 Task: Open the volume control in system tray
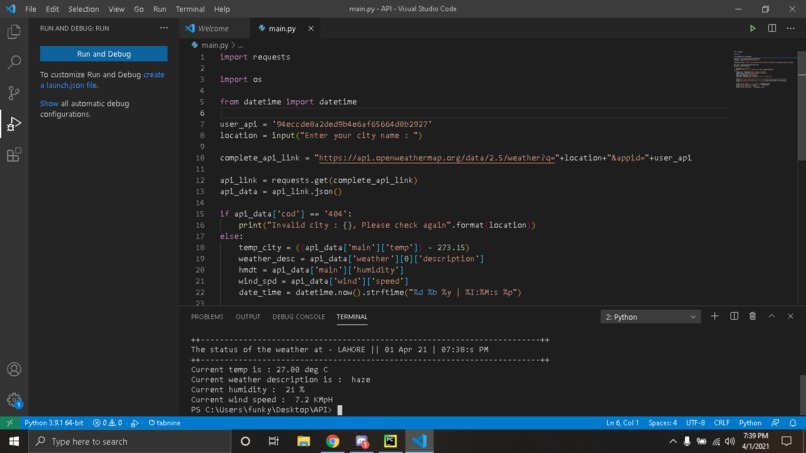coord(729,441)
